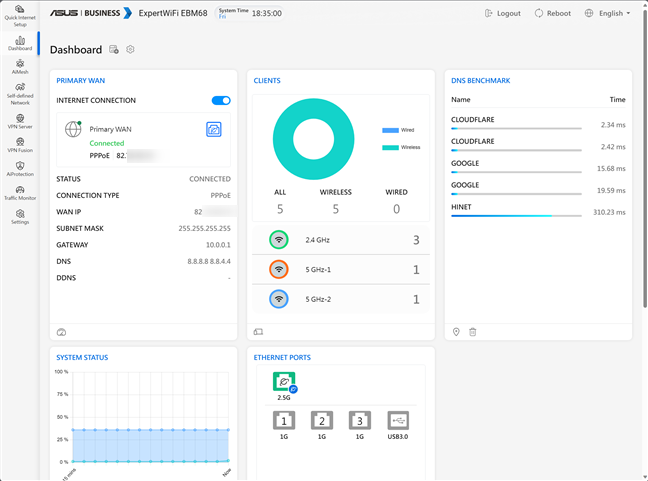Click the CLOUDFLARE entry at 2.42 ms
This screenshot has height=481, width=648.
(x=538, y=145)
